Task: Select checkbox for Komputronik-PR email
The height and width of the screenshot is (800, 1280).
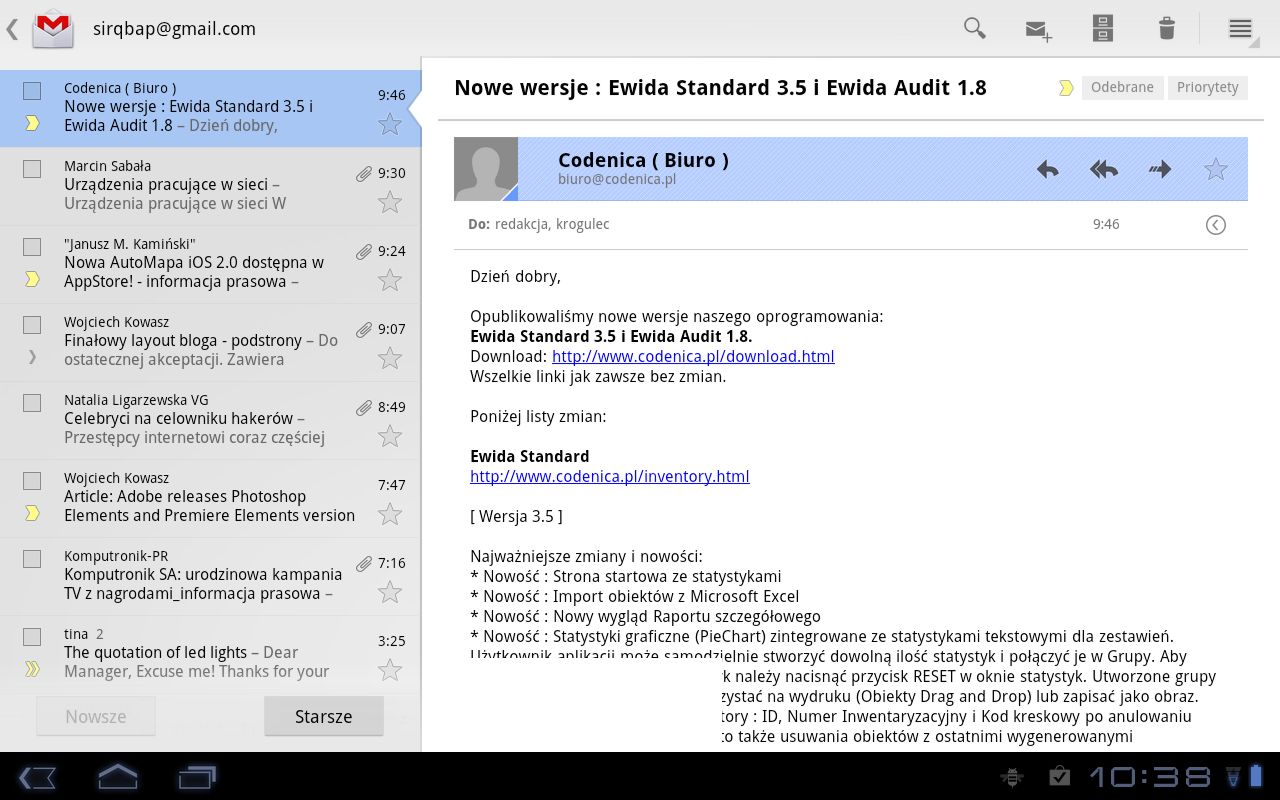Action: [32, 559]
